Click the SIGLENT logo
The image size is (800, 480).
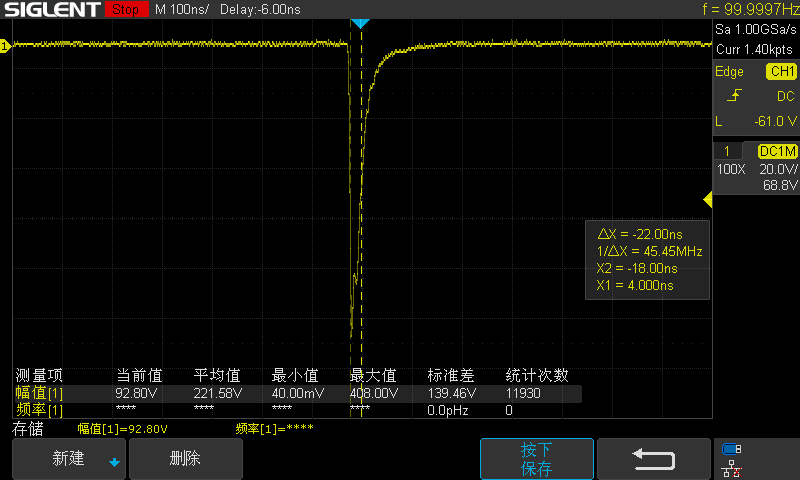52,9
